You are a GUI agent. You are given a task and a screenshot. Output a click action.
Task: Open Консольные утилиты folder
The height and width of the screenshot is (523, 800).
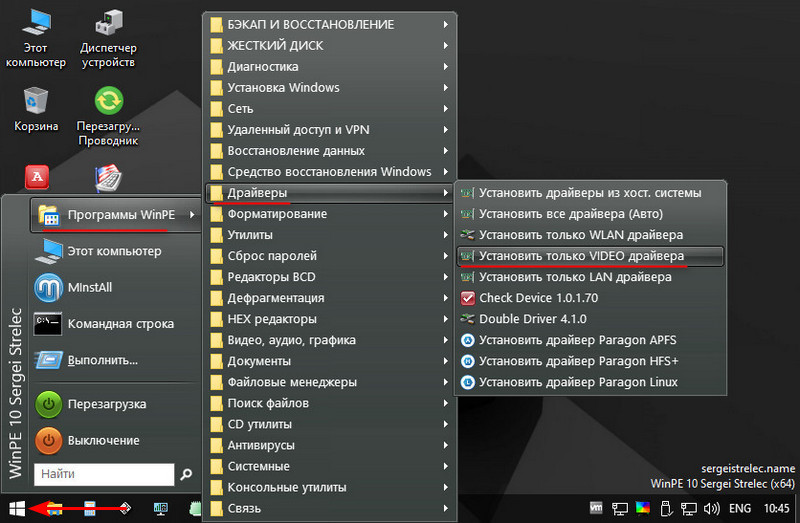[x=330, y=488]
